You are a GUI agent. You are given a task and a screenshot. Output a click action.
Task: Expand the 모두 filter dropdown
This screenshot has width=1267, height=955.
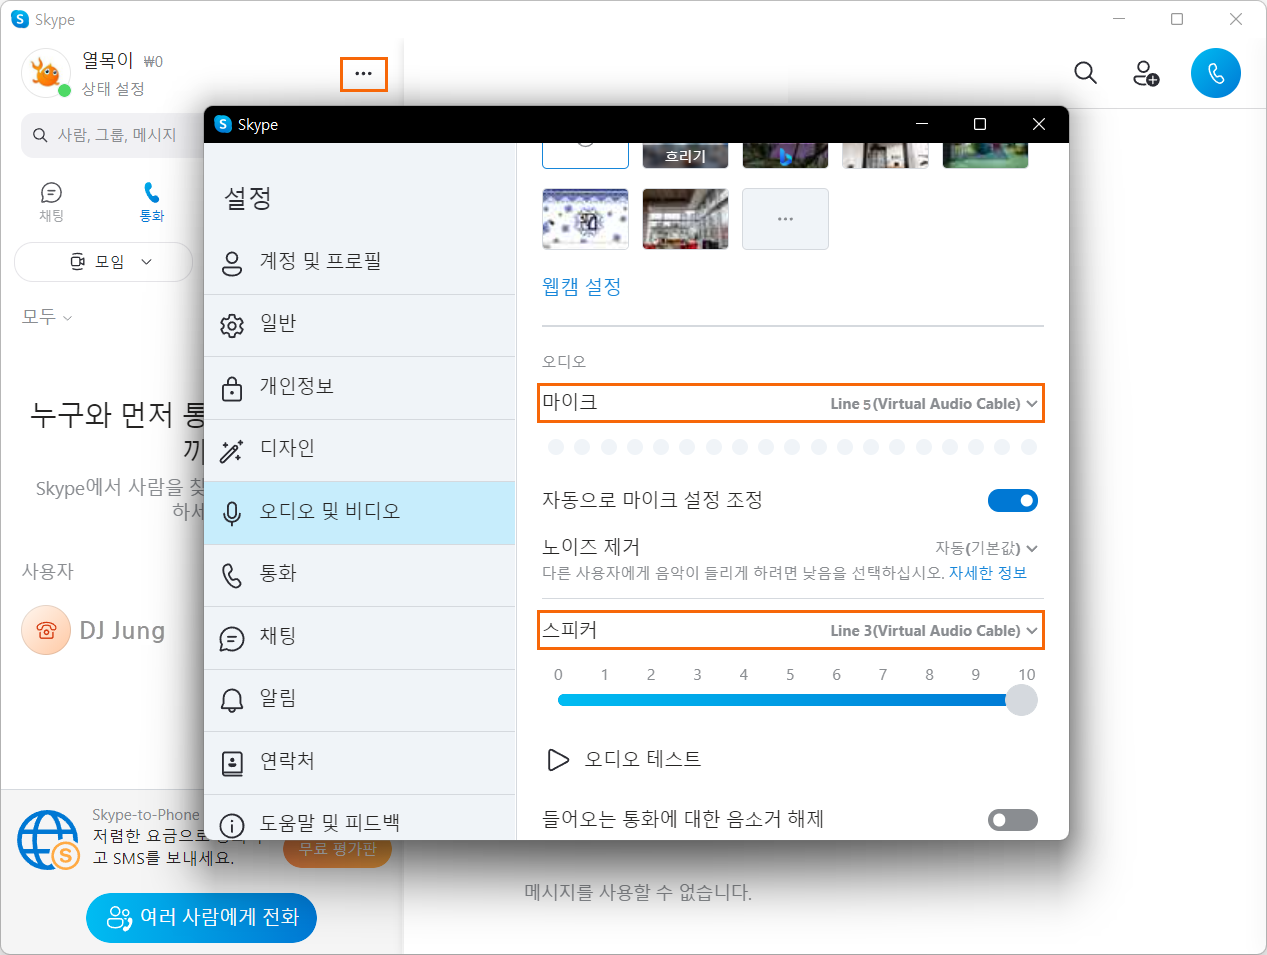click(47, 317)
